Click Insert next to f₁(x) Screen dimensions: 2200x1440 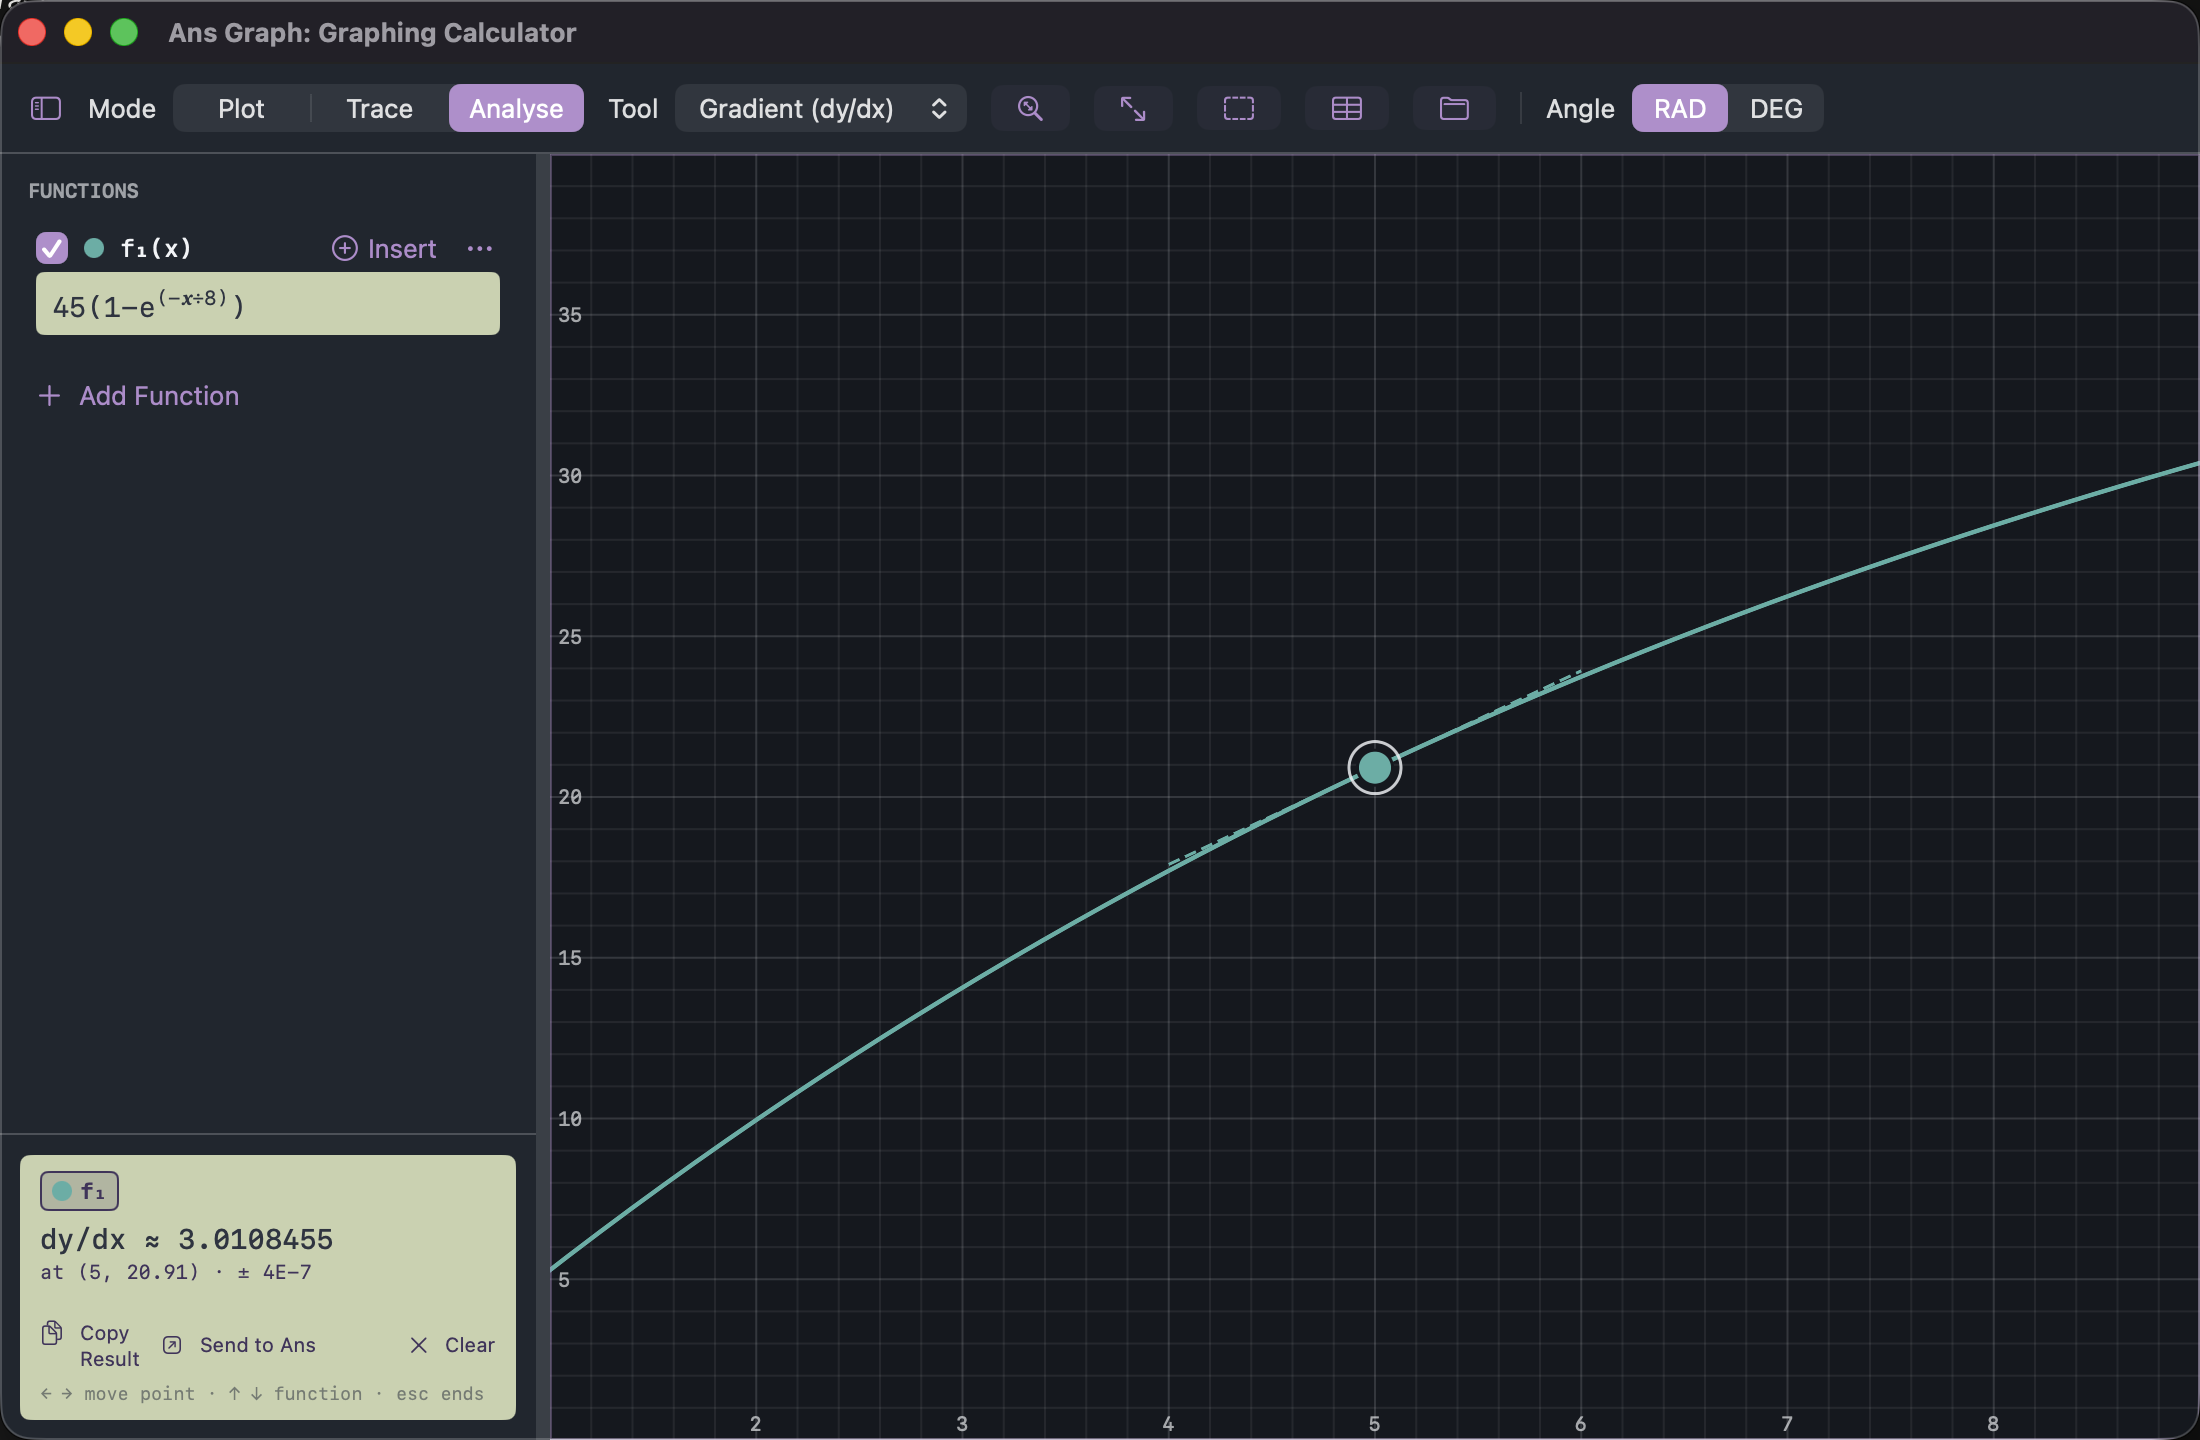tap(385, 248)
